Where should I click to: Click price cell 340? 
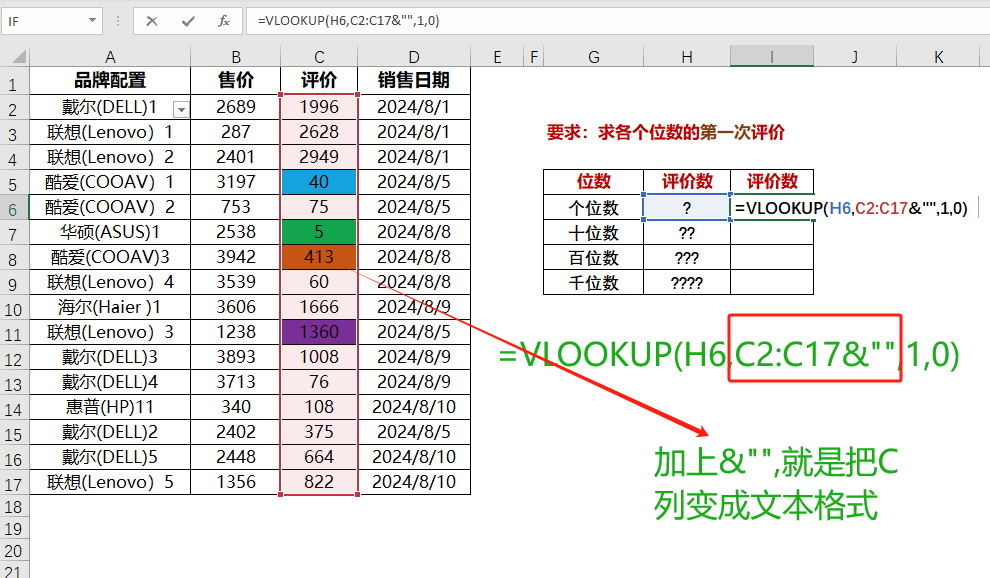tap(236, 407)
